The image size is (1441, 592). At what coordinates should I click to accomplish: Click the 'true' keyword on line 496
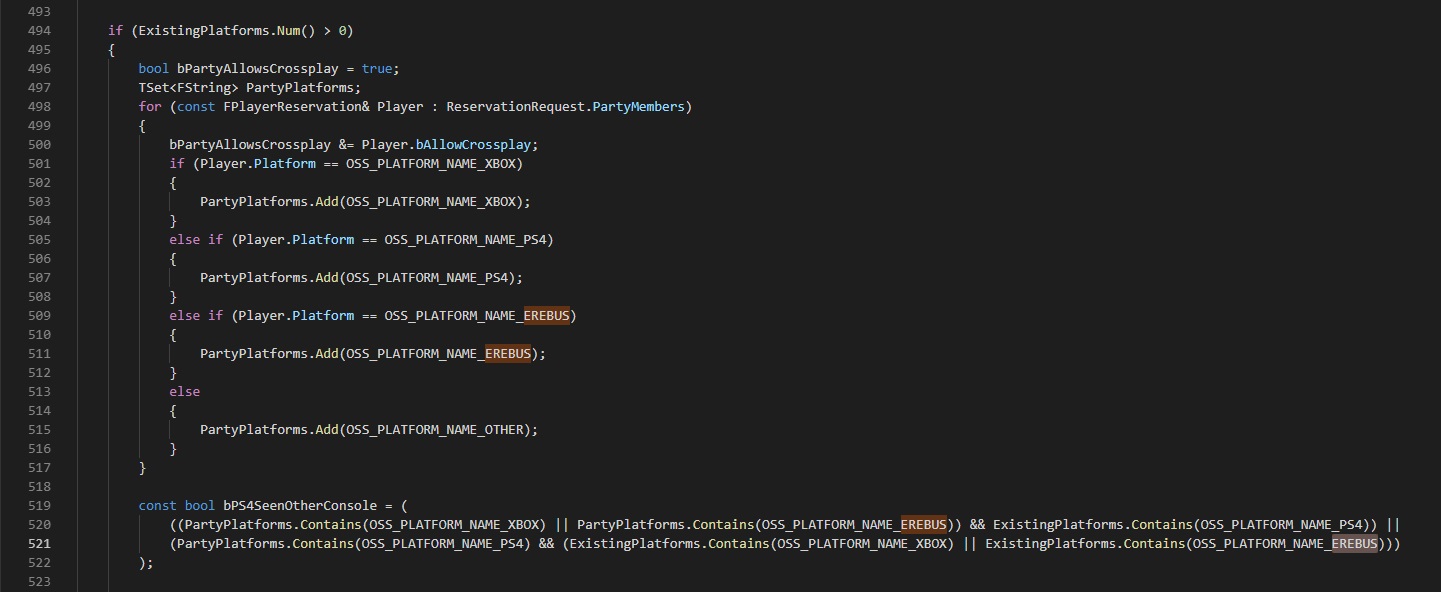click(377, 68)
